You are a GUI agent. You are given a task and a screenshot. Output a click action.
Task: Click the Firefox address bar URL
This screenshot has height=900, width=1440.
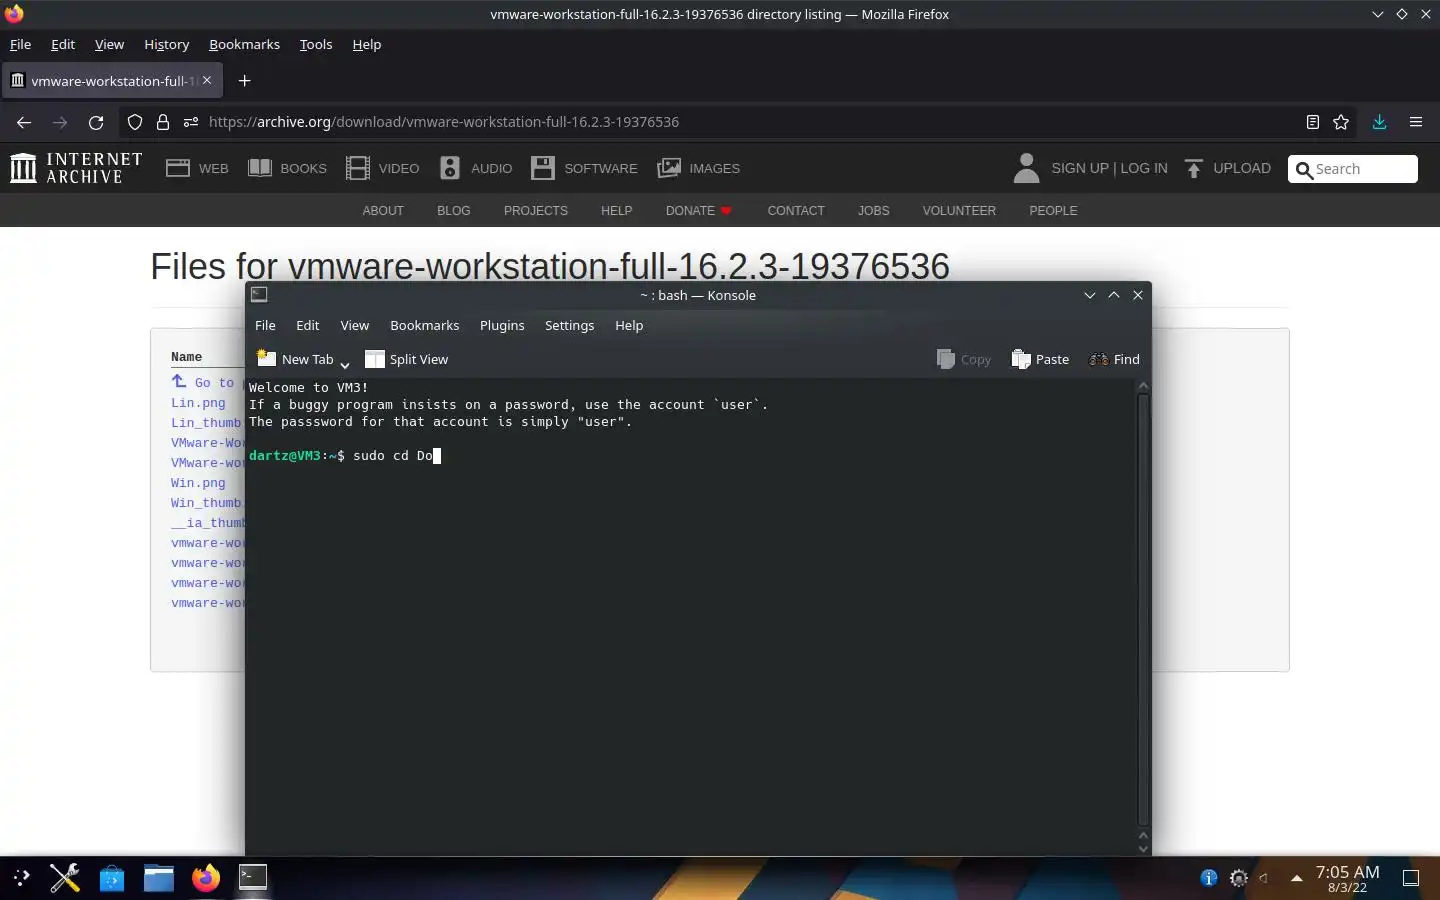pos(444,122)
